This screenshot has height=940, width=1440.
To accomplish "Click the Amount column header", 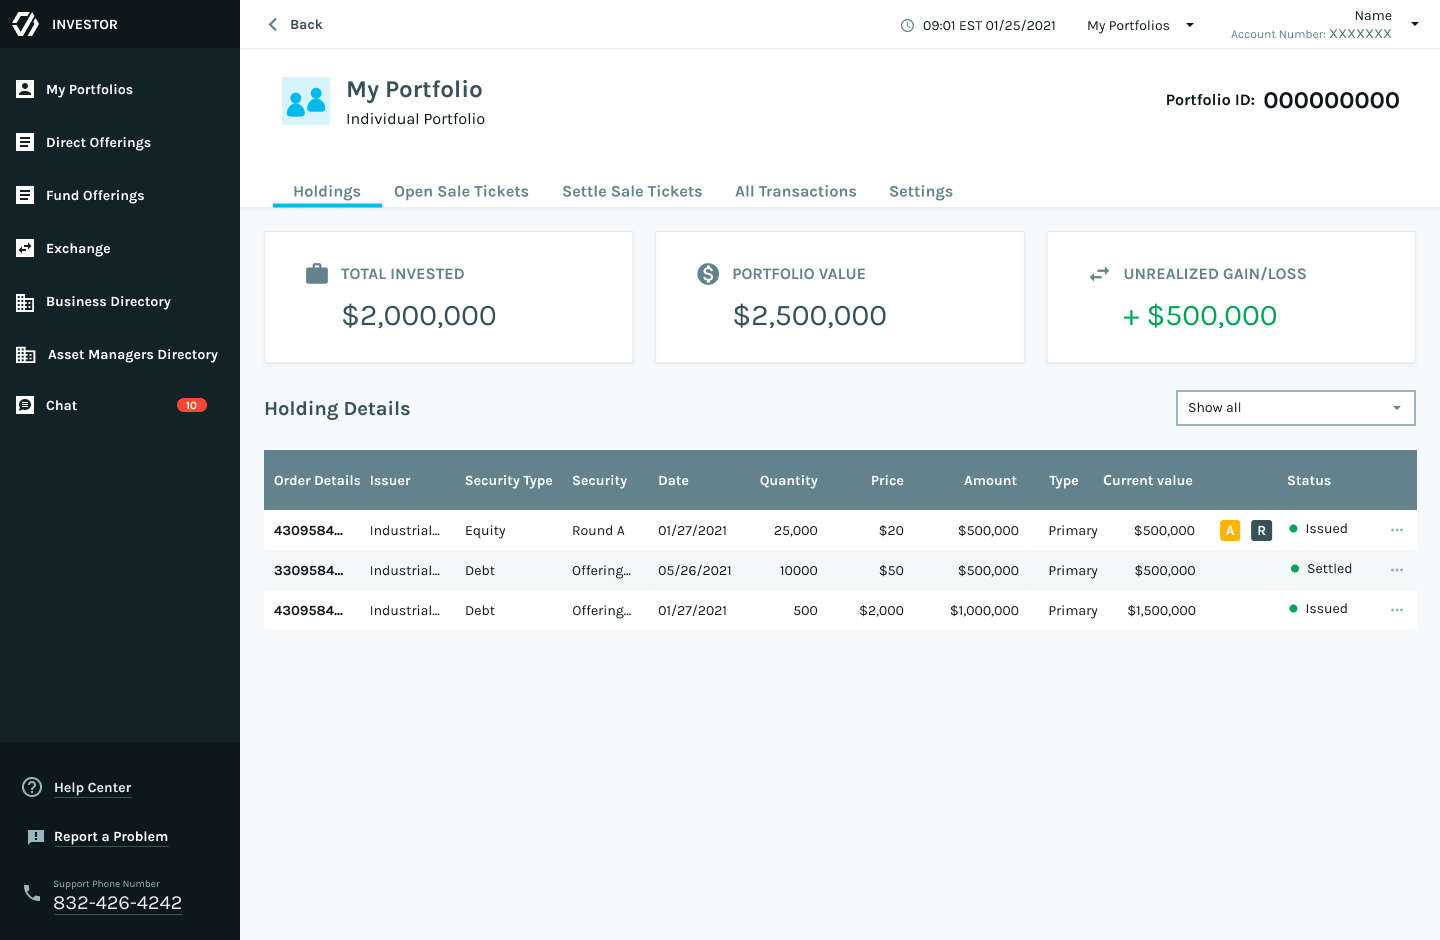I will point(990,481).
